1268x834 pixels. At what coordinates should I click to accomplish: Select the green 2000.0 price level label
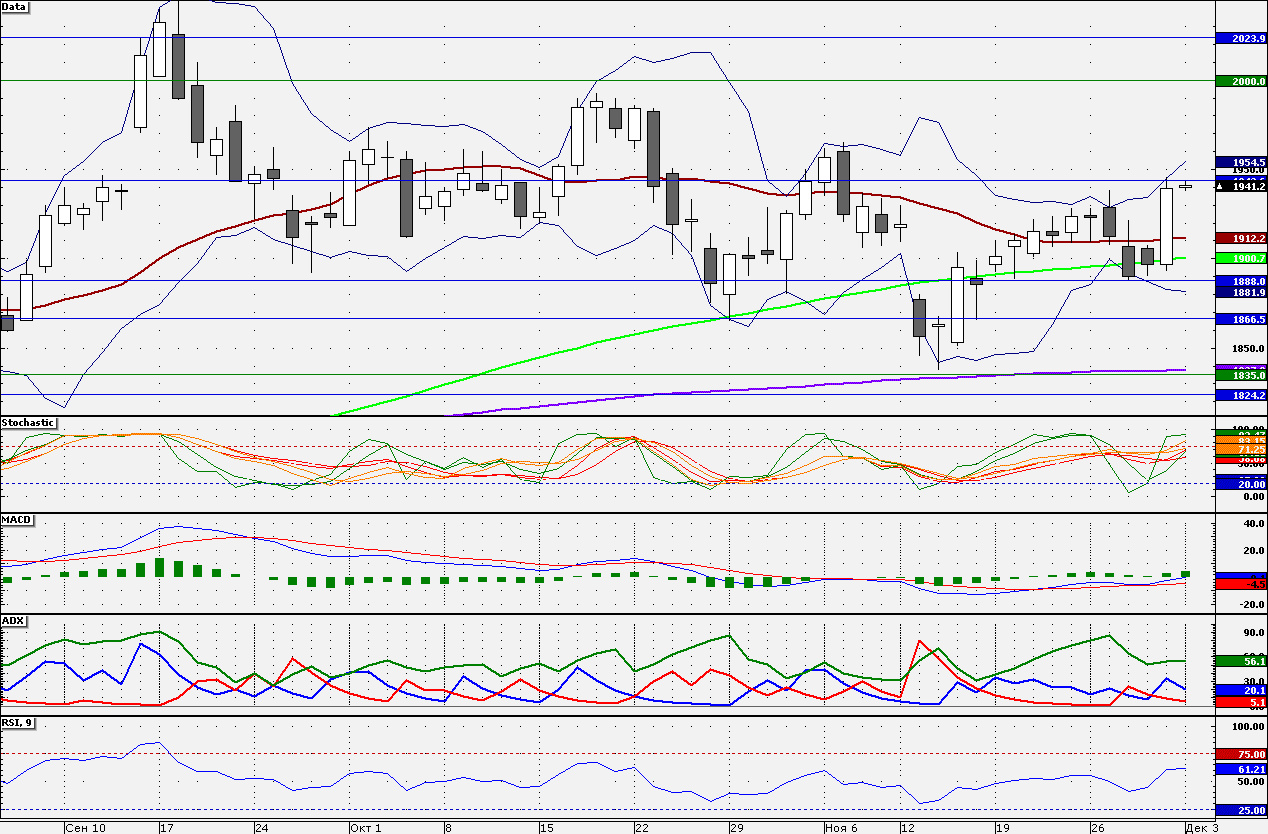click(1242, 81)
